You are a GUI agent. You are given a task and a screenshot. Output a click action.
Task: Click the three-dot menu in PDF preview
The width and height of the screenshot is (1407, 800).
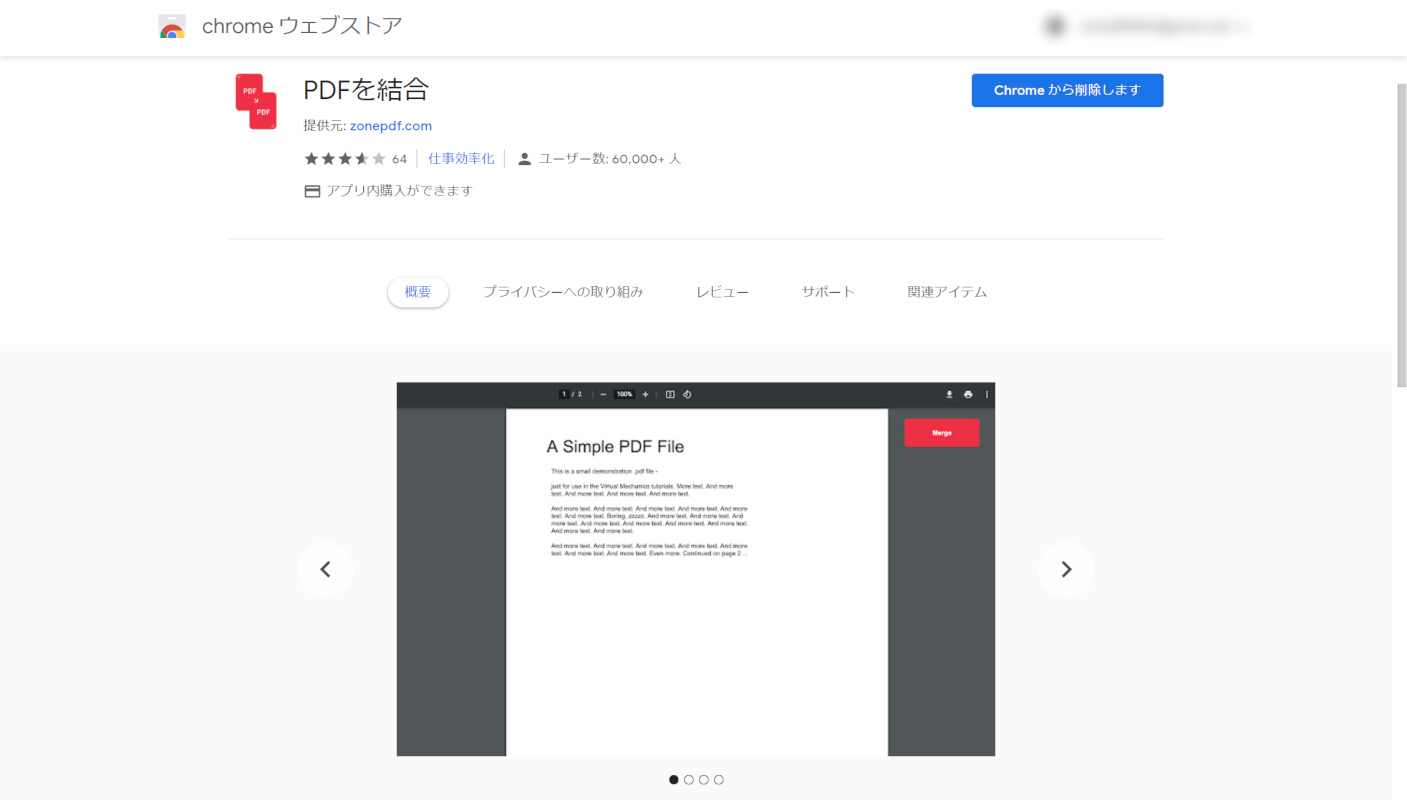coord(987,394)
